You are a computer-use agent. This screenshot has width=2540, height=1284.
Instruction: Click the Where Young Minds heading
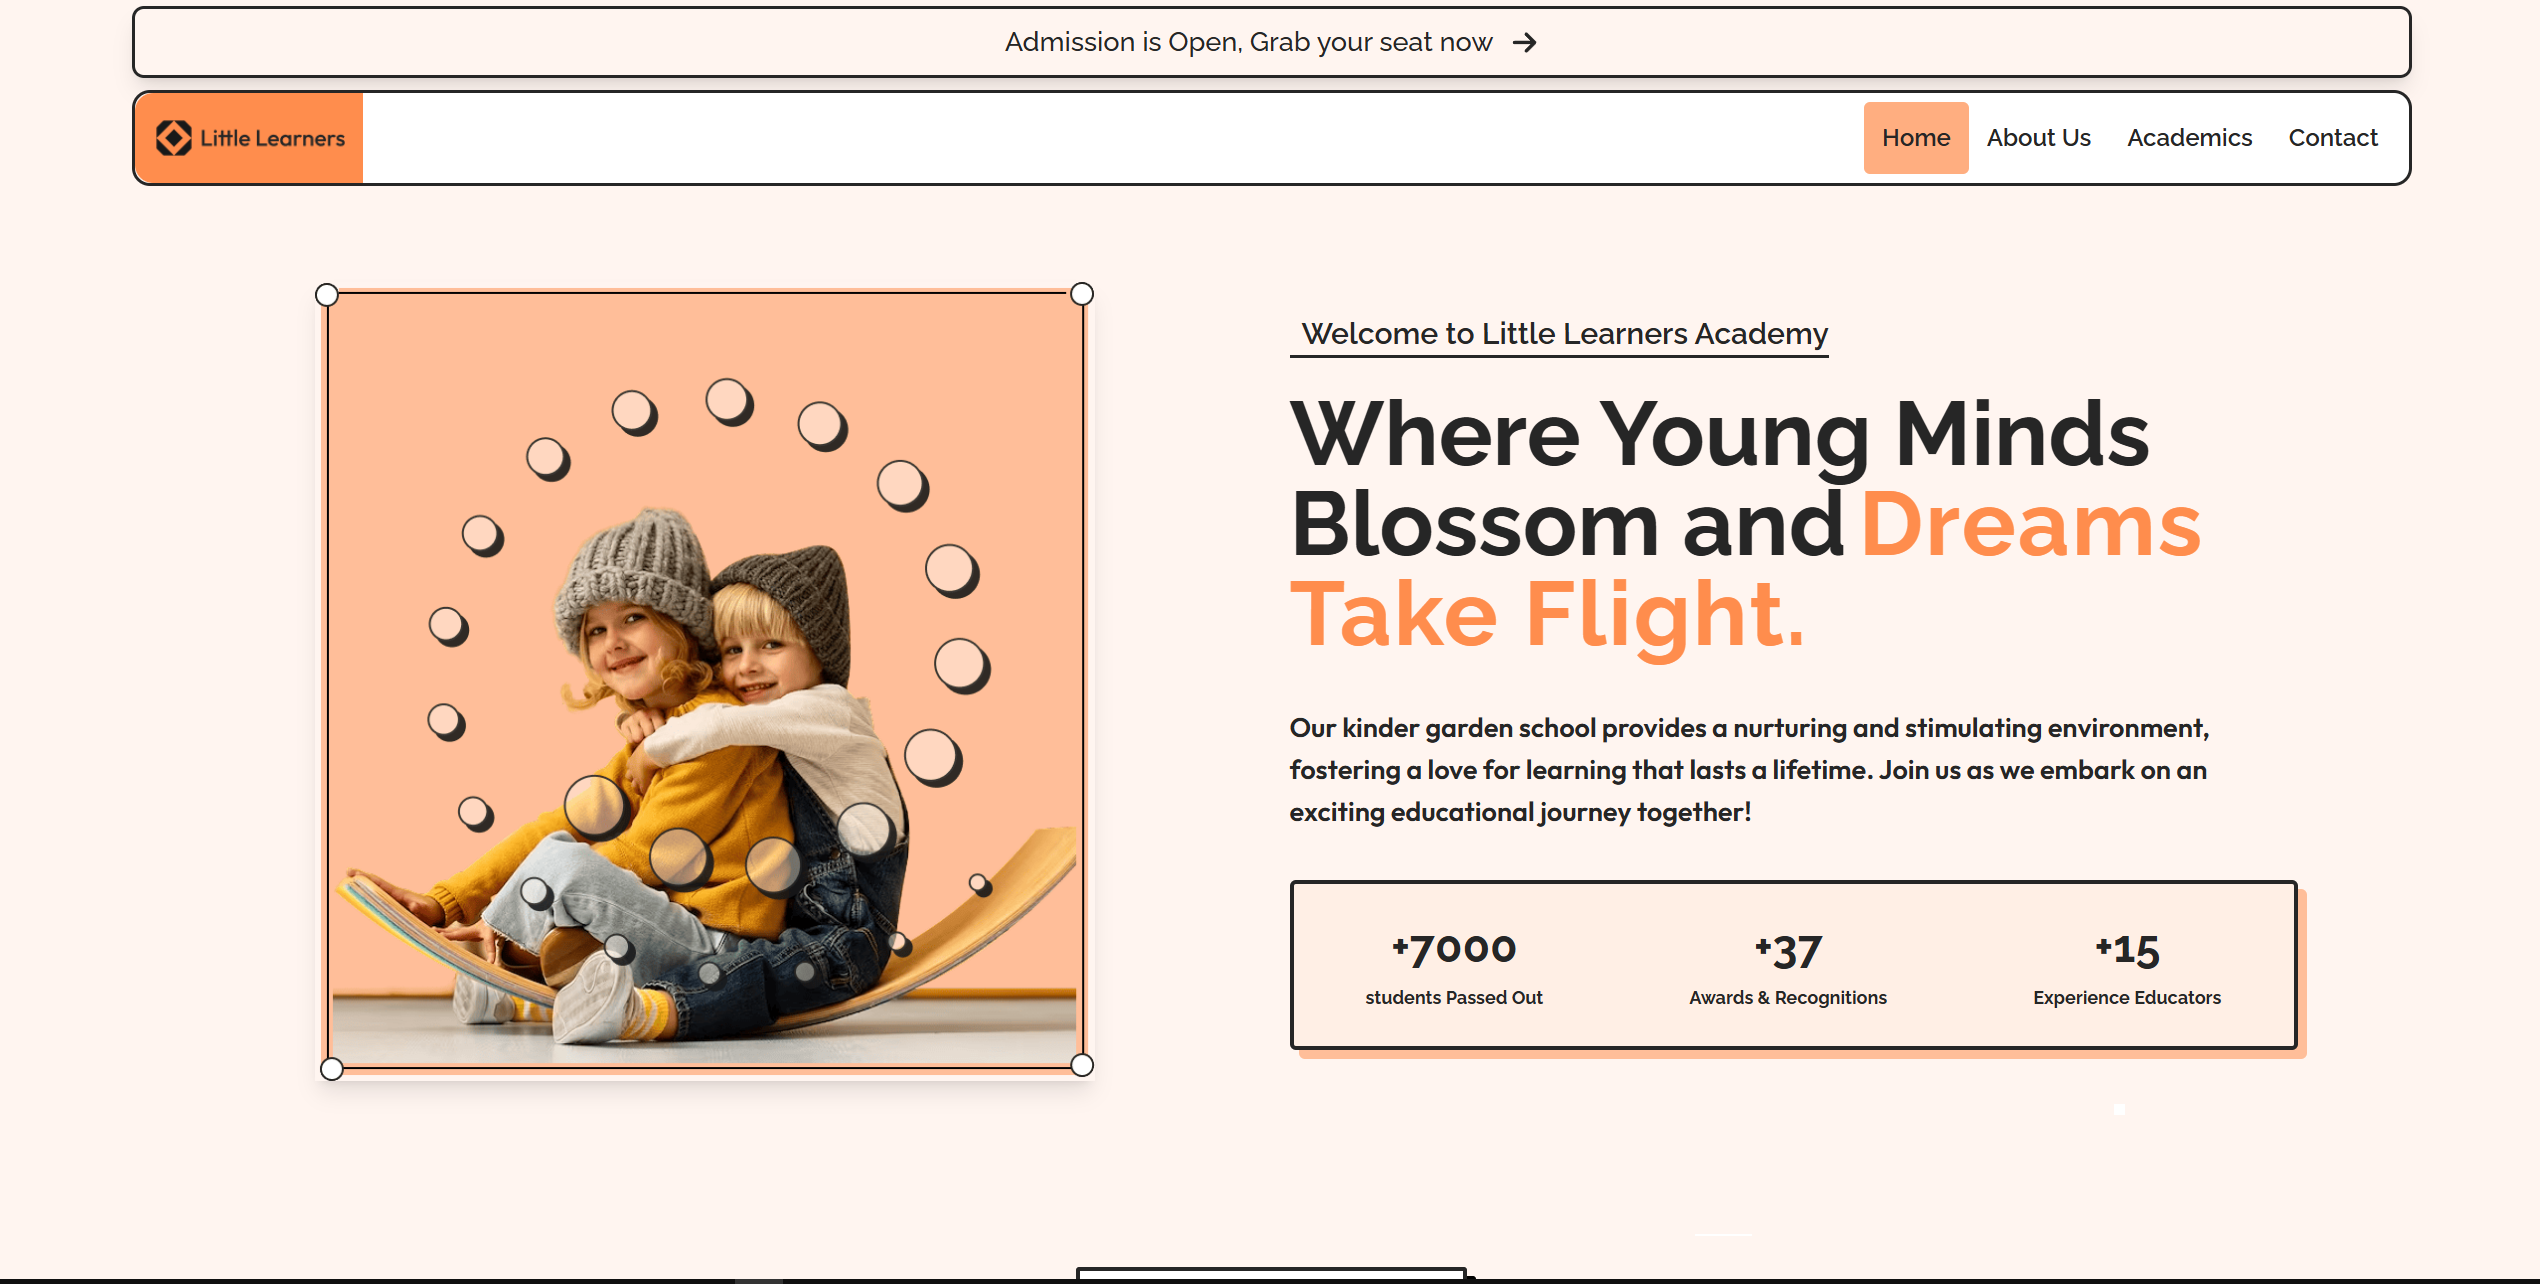click(1719, 435)
